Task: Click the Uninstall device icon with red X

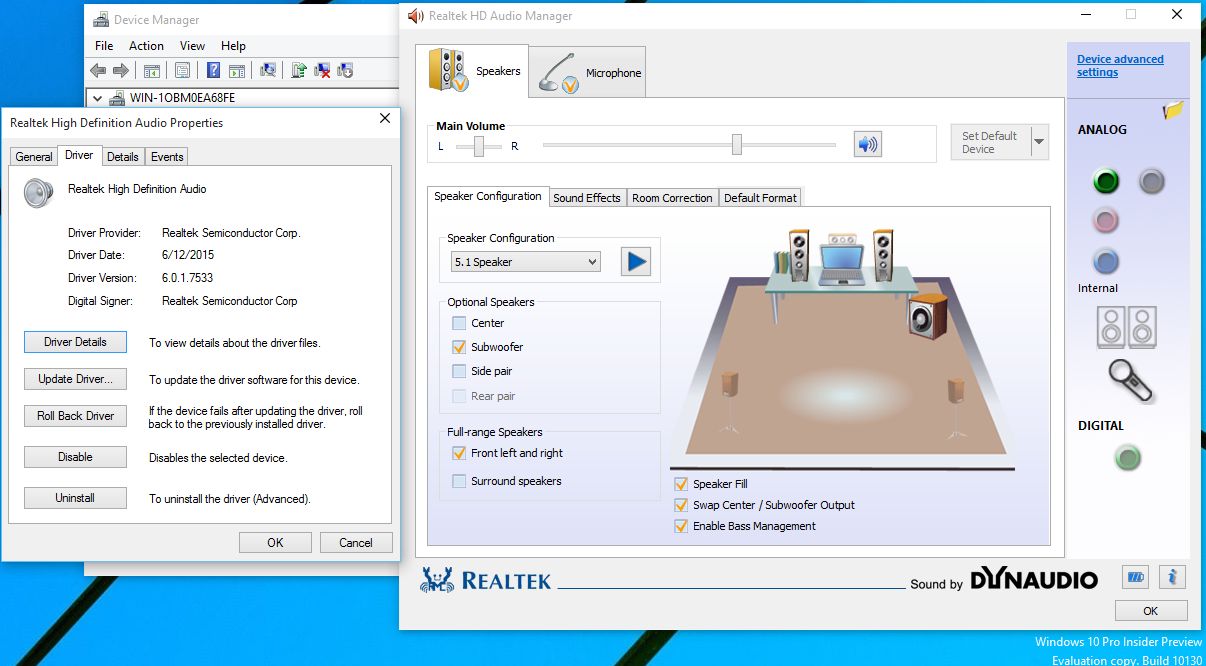Action: click(322, 70)
